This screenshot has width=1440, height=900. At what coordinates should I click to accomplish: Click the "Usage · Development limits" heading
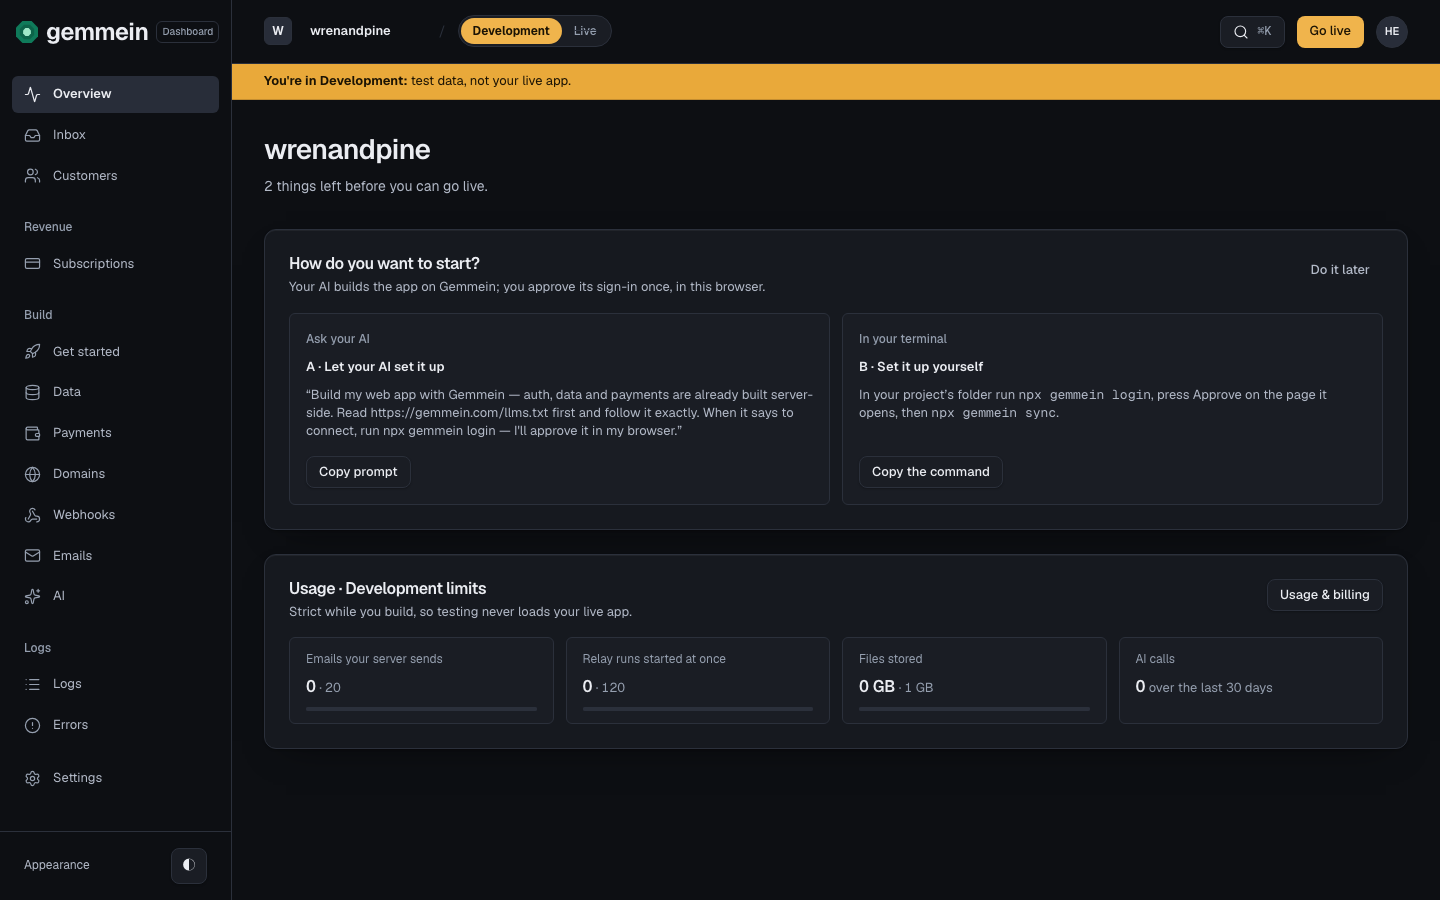tap(388, 589)
